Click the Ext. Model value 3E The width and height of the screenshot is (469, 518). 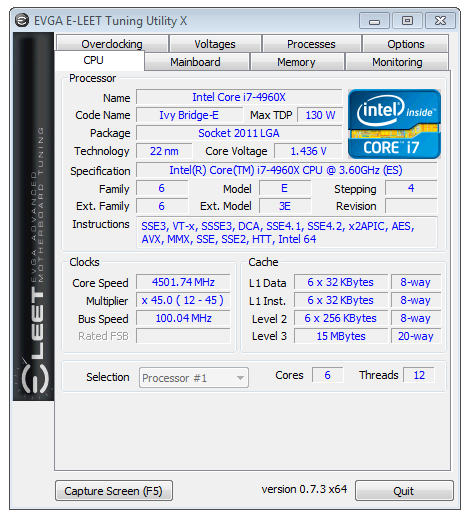285,206
